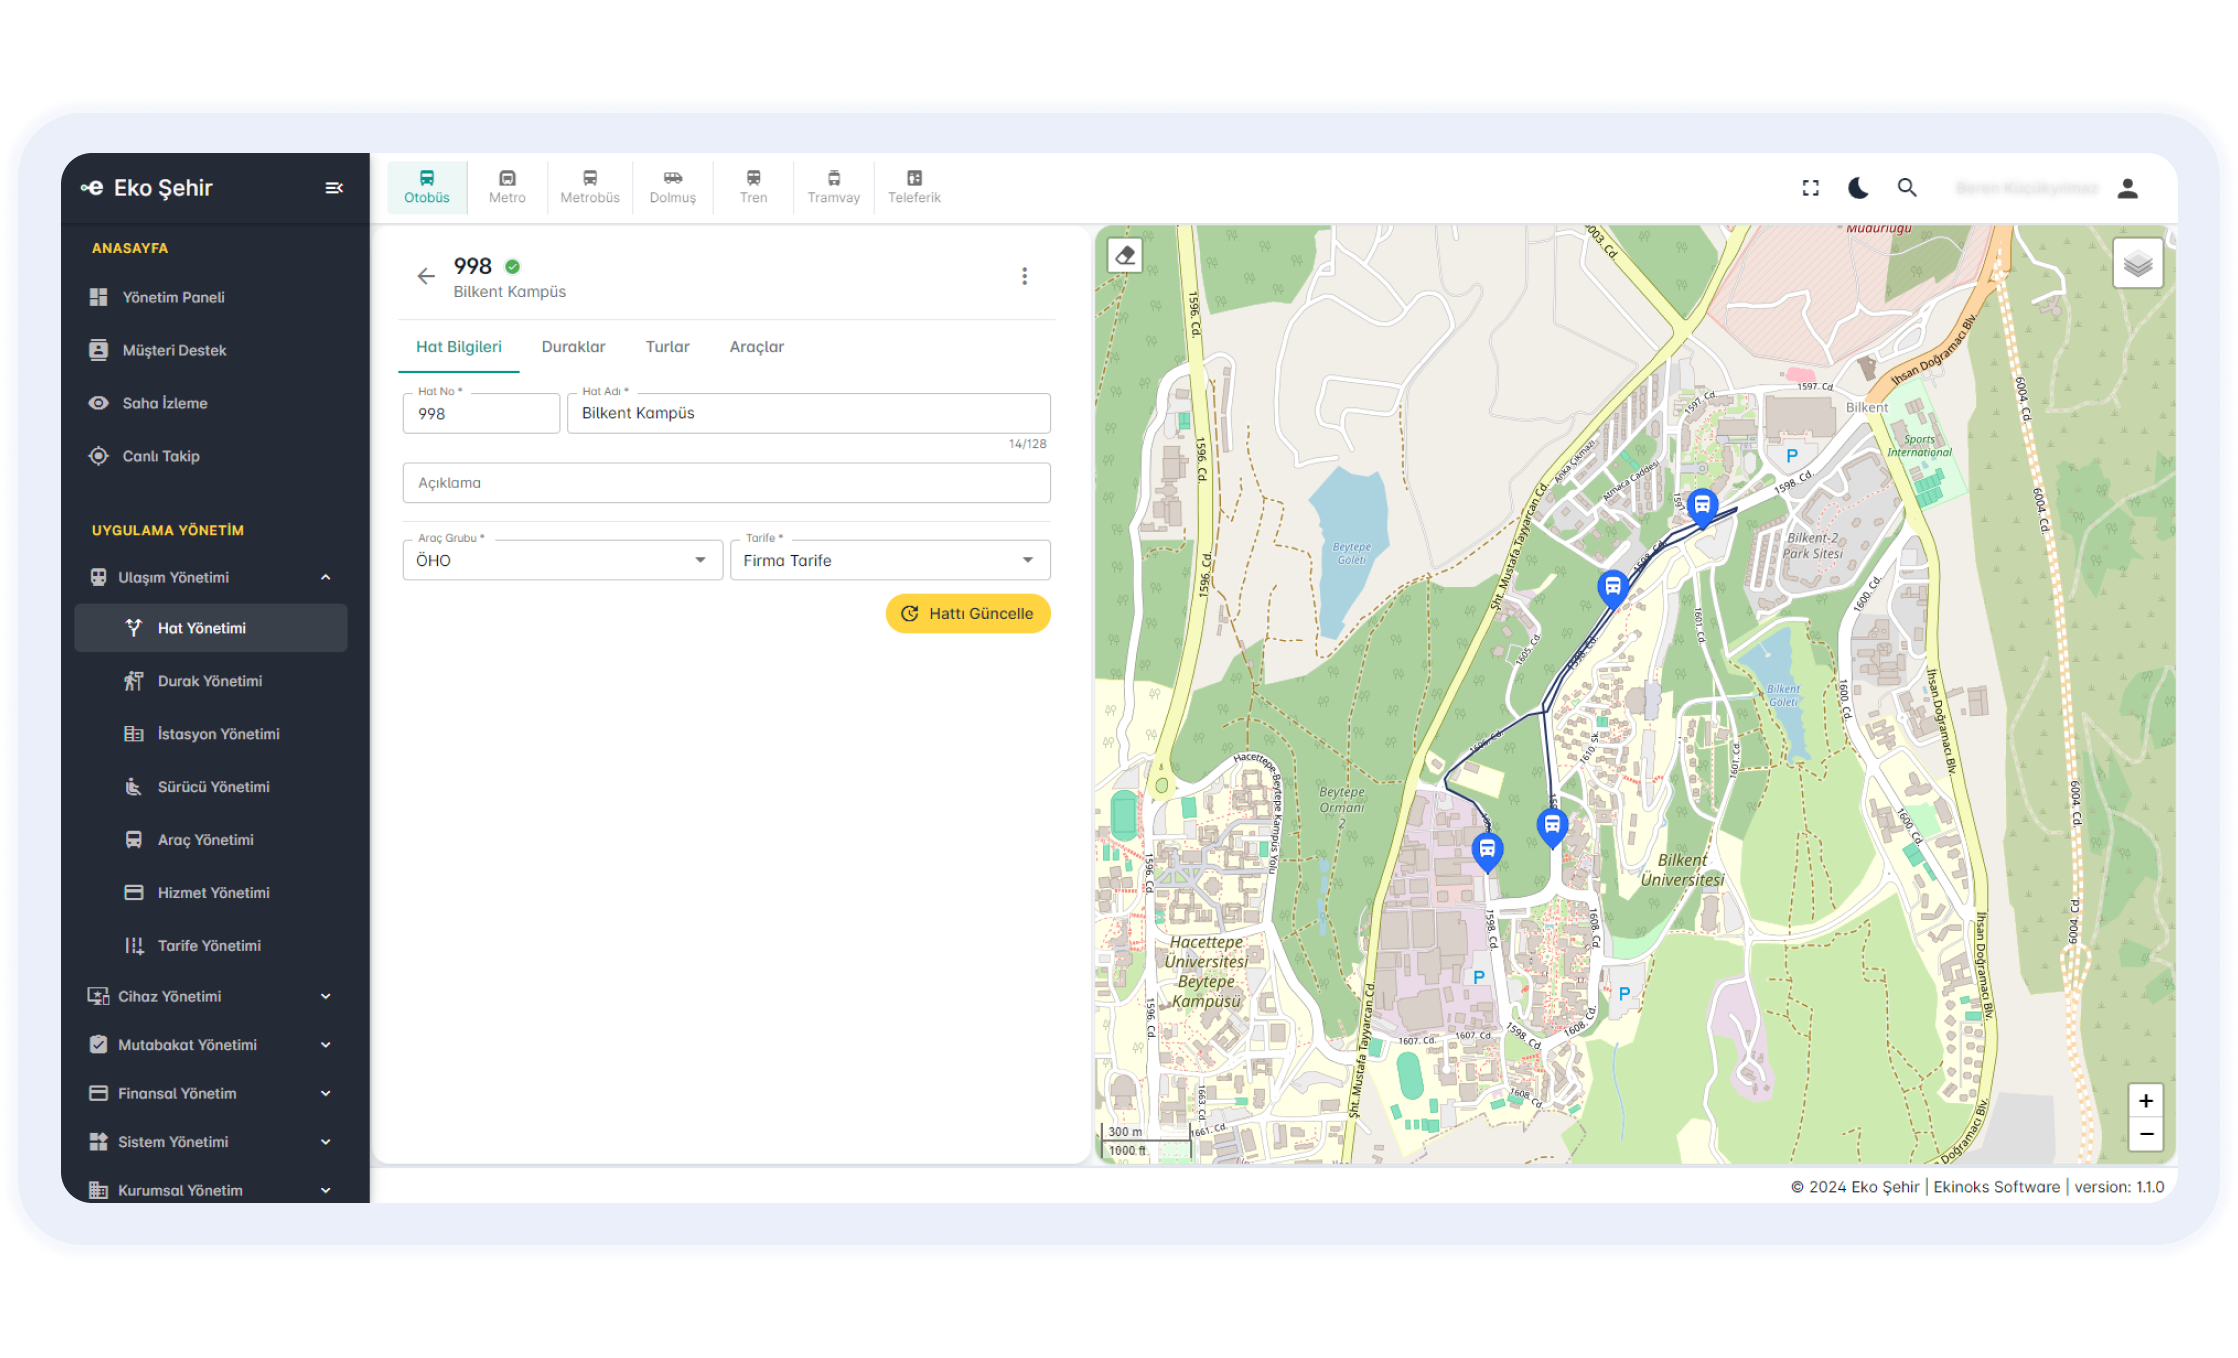Open search with magnifier icon
2238x1358 pixels.
click(1907, 188)
